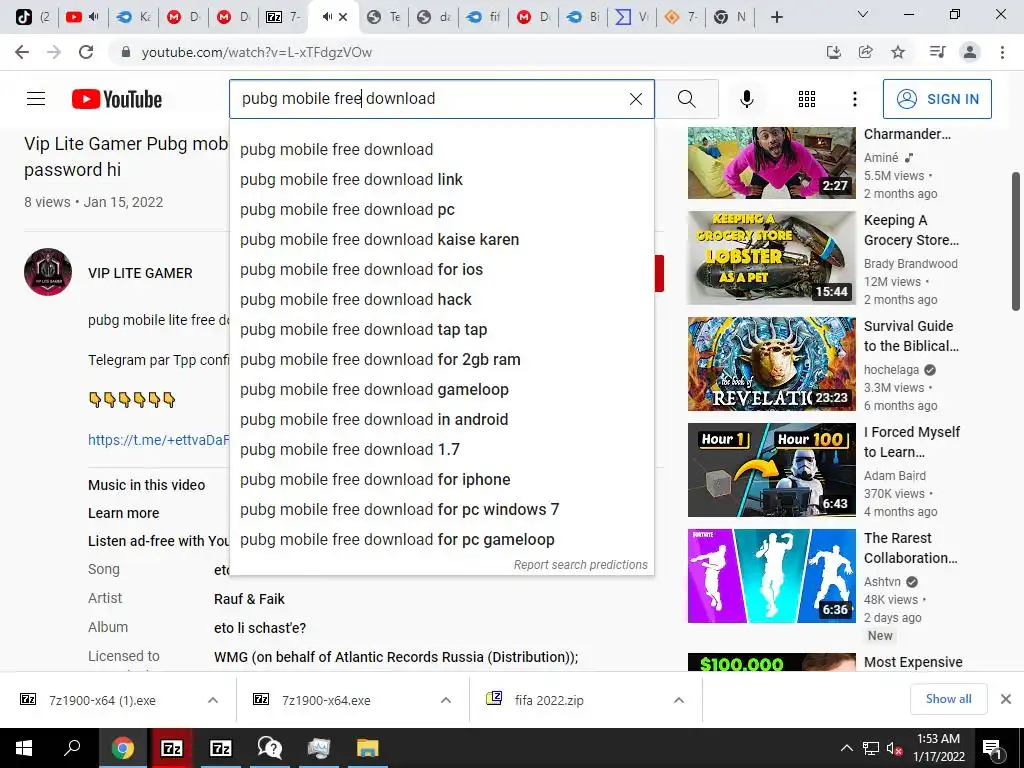Screen dimensions: 1024x768
Task: Select suggestion 'pubg mobile free download for ios'
Action: (x=441, y=270)
